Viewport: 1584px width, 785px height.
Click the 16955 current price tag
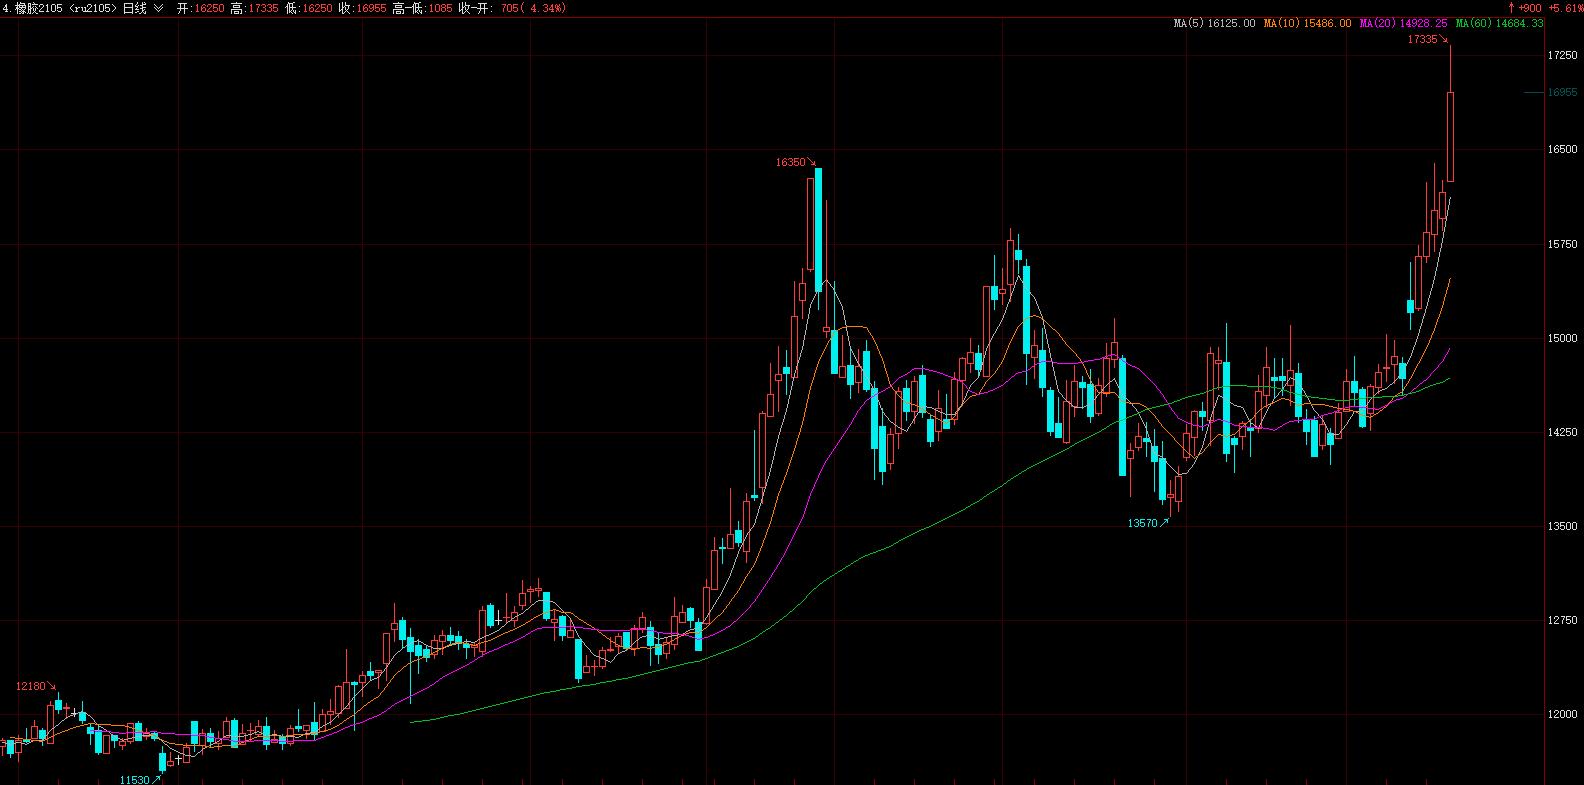(1562, 93)
